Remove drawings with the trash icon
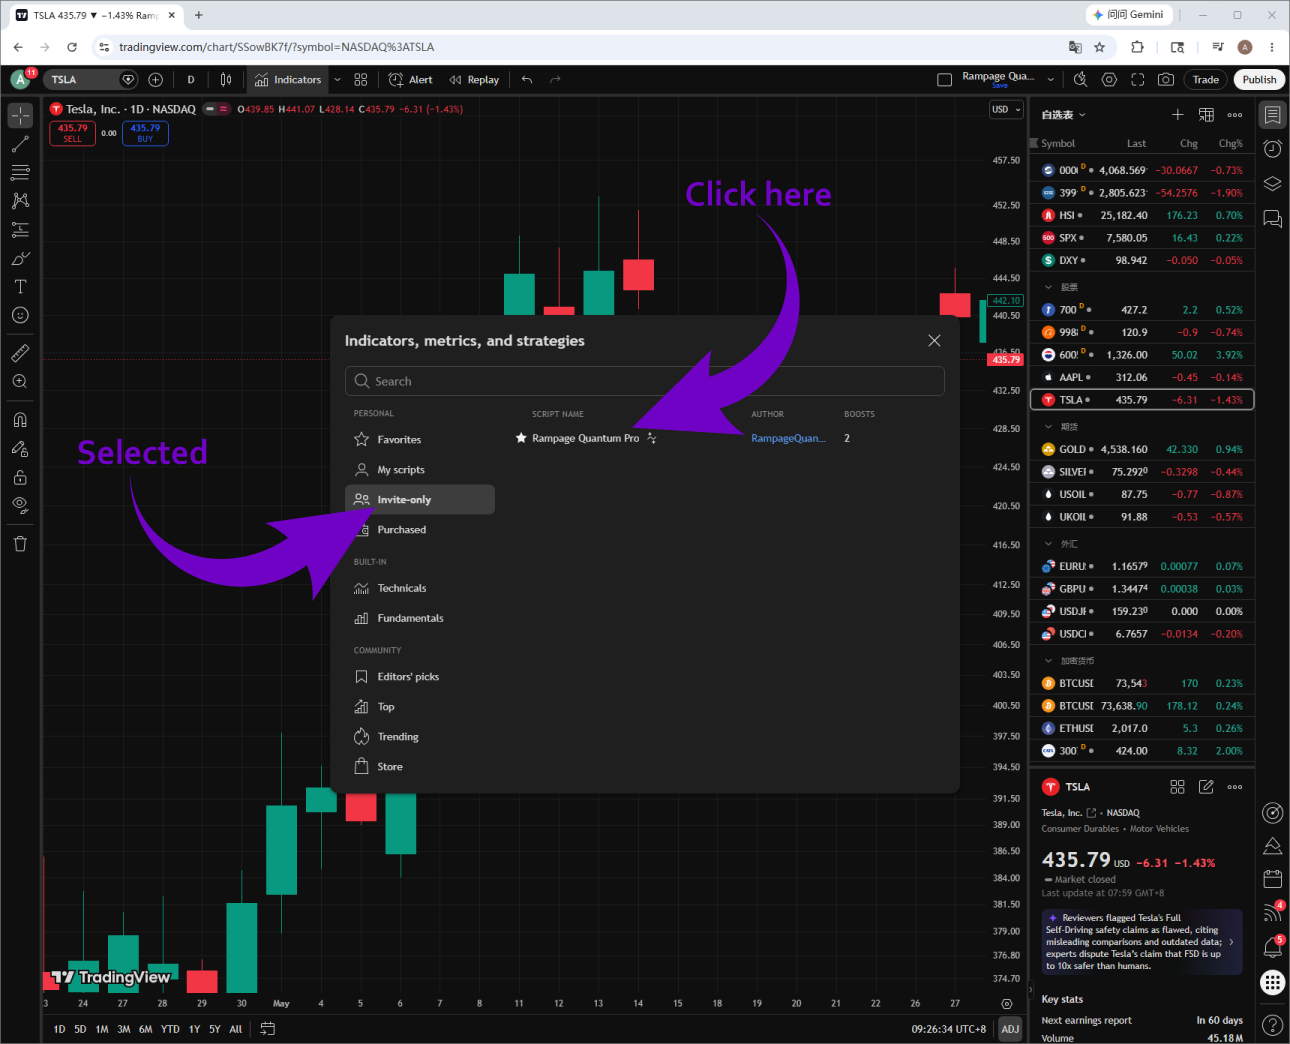The height and width of the screenshot is (1044, 1290). [20, 544]
